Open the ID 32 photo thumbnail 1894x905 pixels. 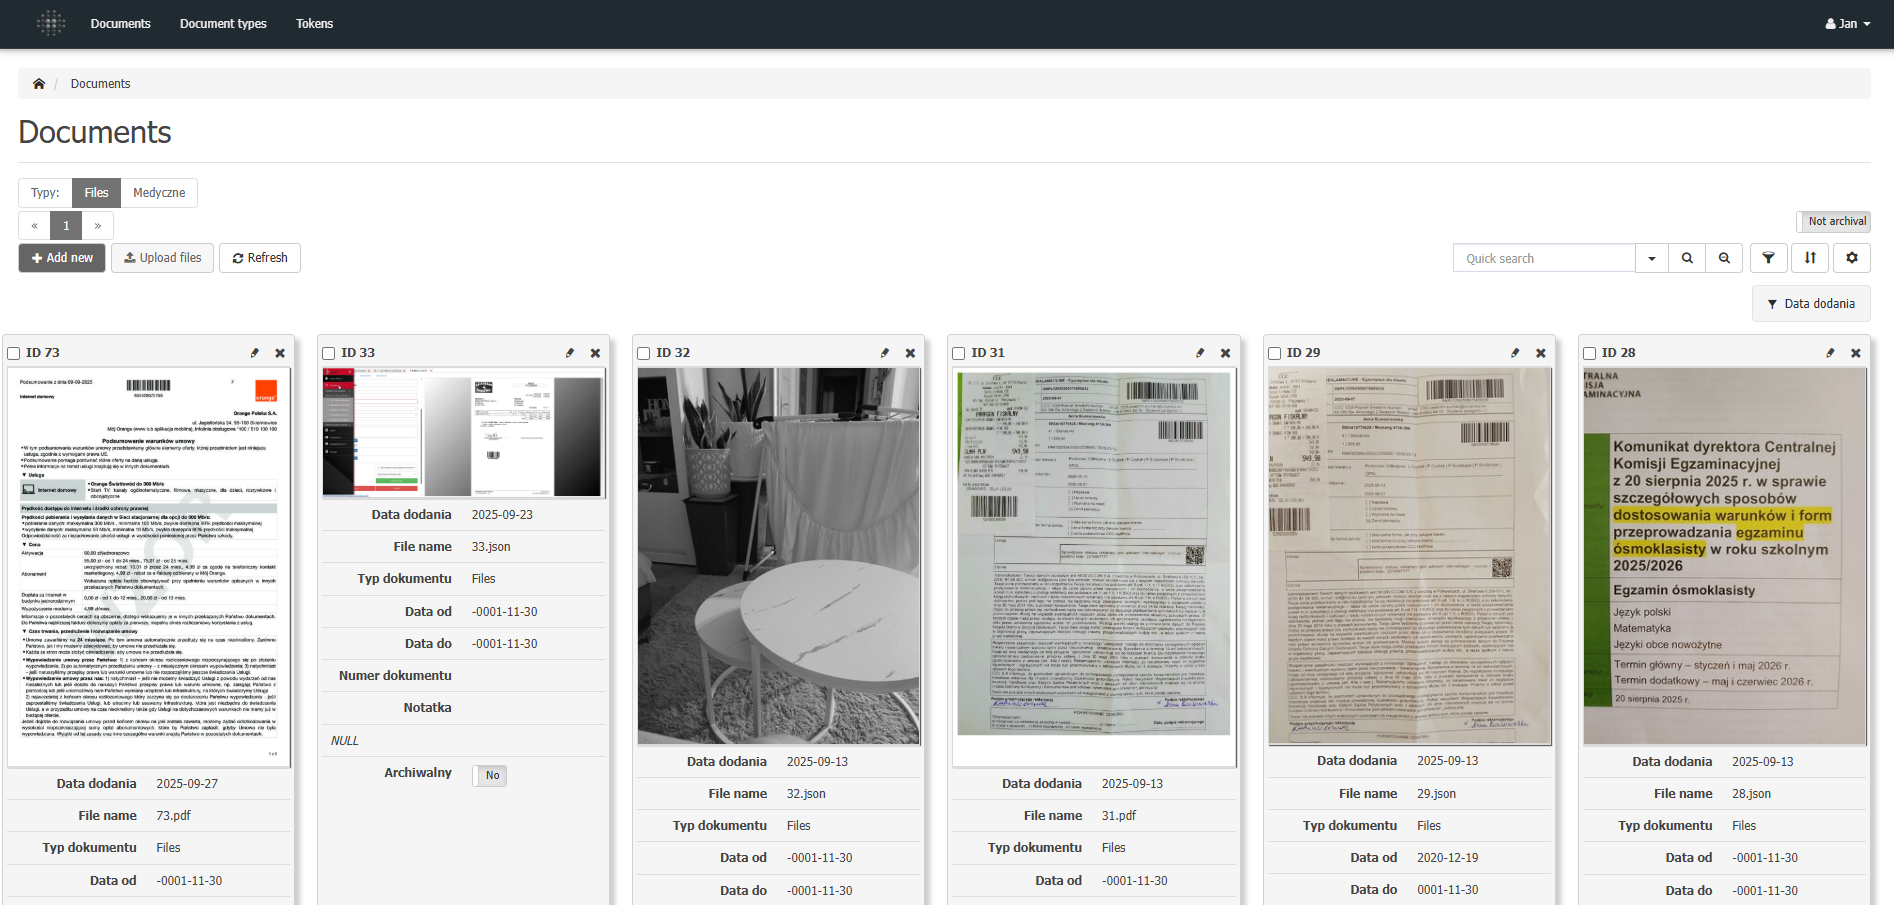[779, 556]
